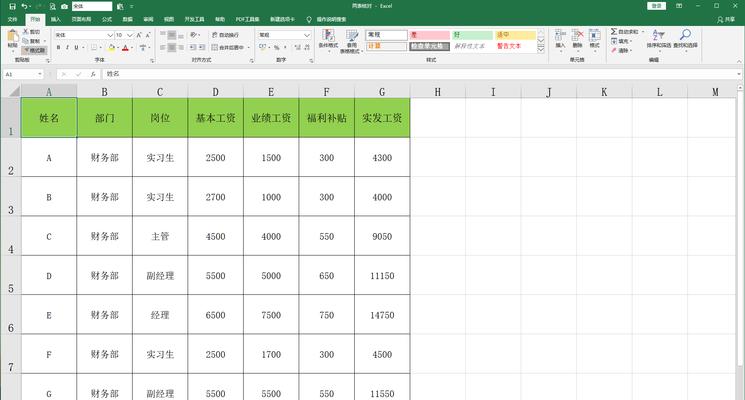The height and width of the screenshot is (400, 745).
Task: Click the Sign in (登录) button
Action: [657, 6]
